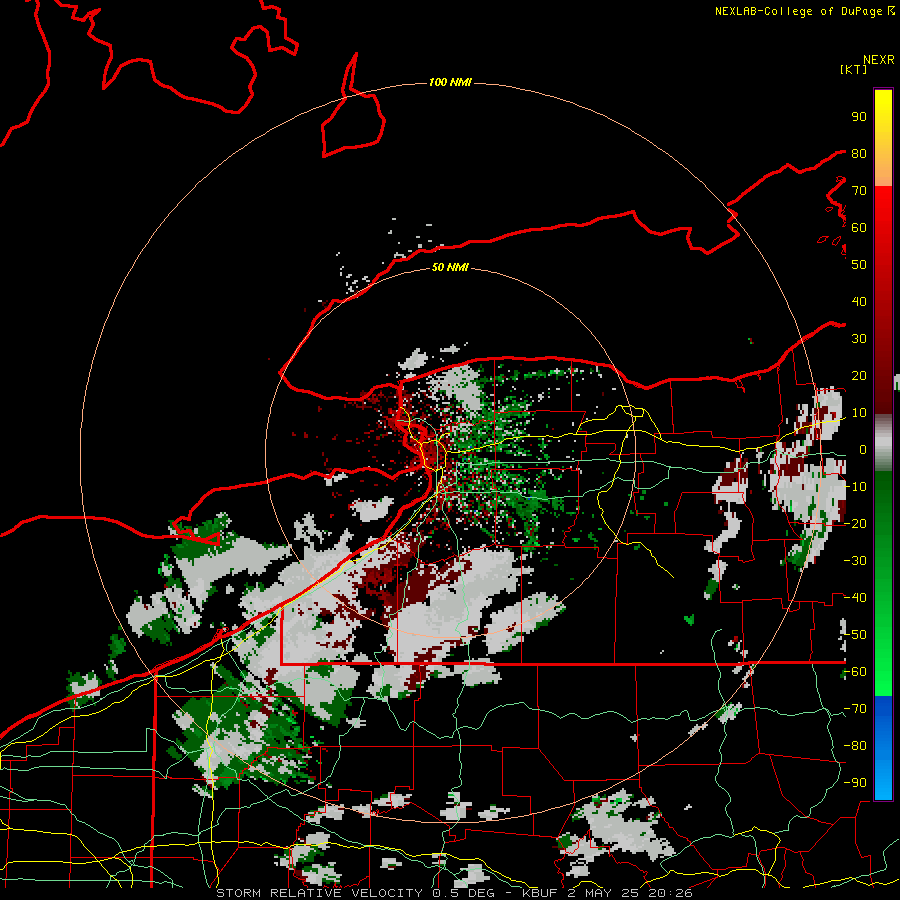The height and width of the screenshot is (900, 900).
Task: Select the bright green segment near -60 KT
Action: pos(883,660)
